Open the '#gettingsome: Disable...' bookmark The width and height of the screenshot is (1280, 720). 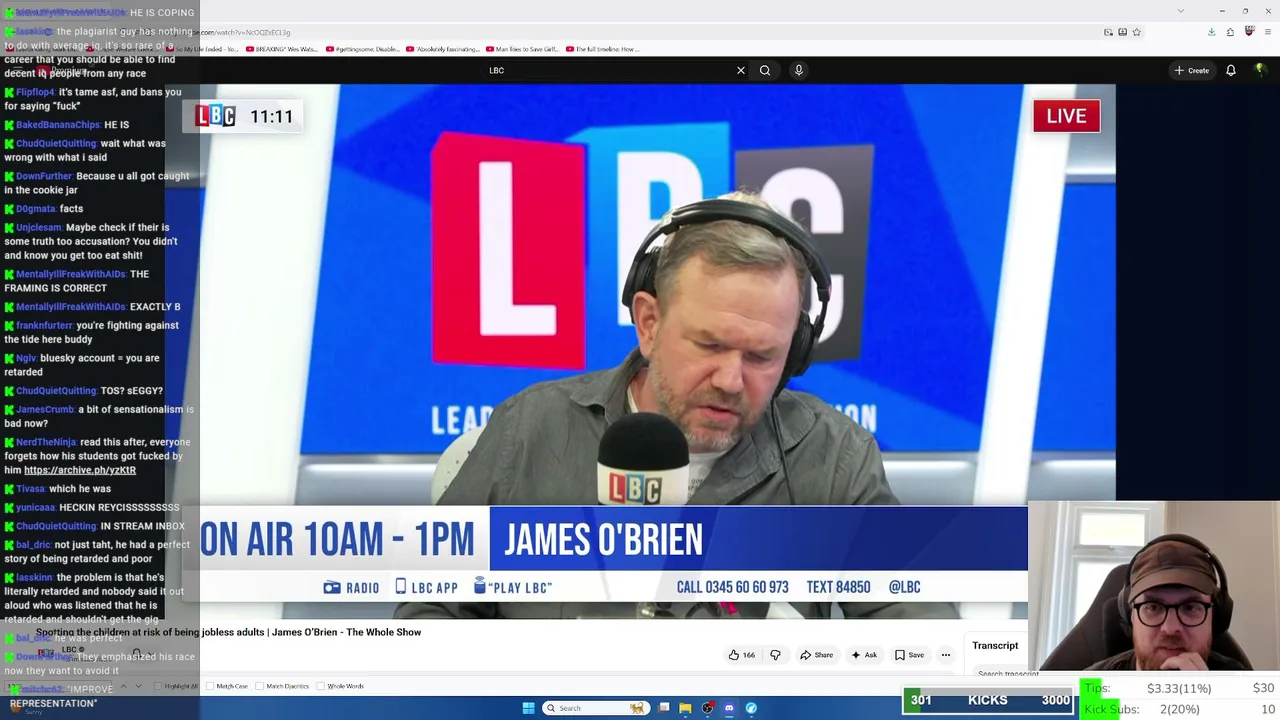click(x=363, y=49)
